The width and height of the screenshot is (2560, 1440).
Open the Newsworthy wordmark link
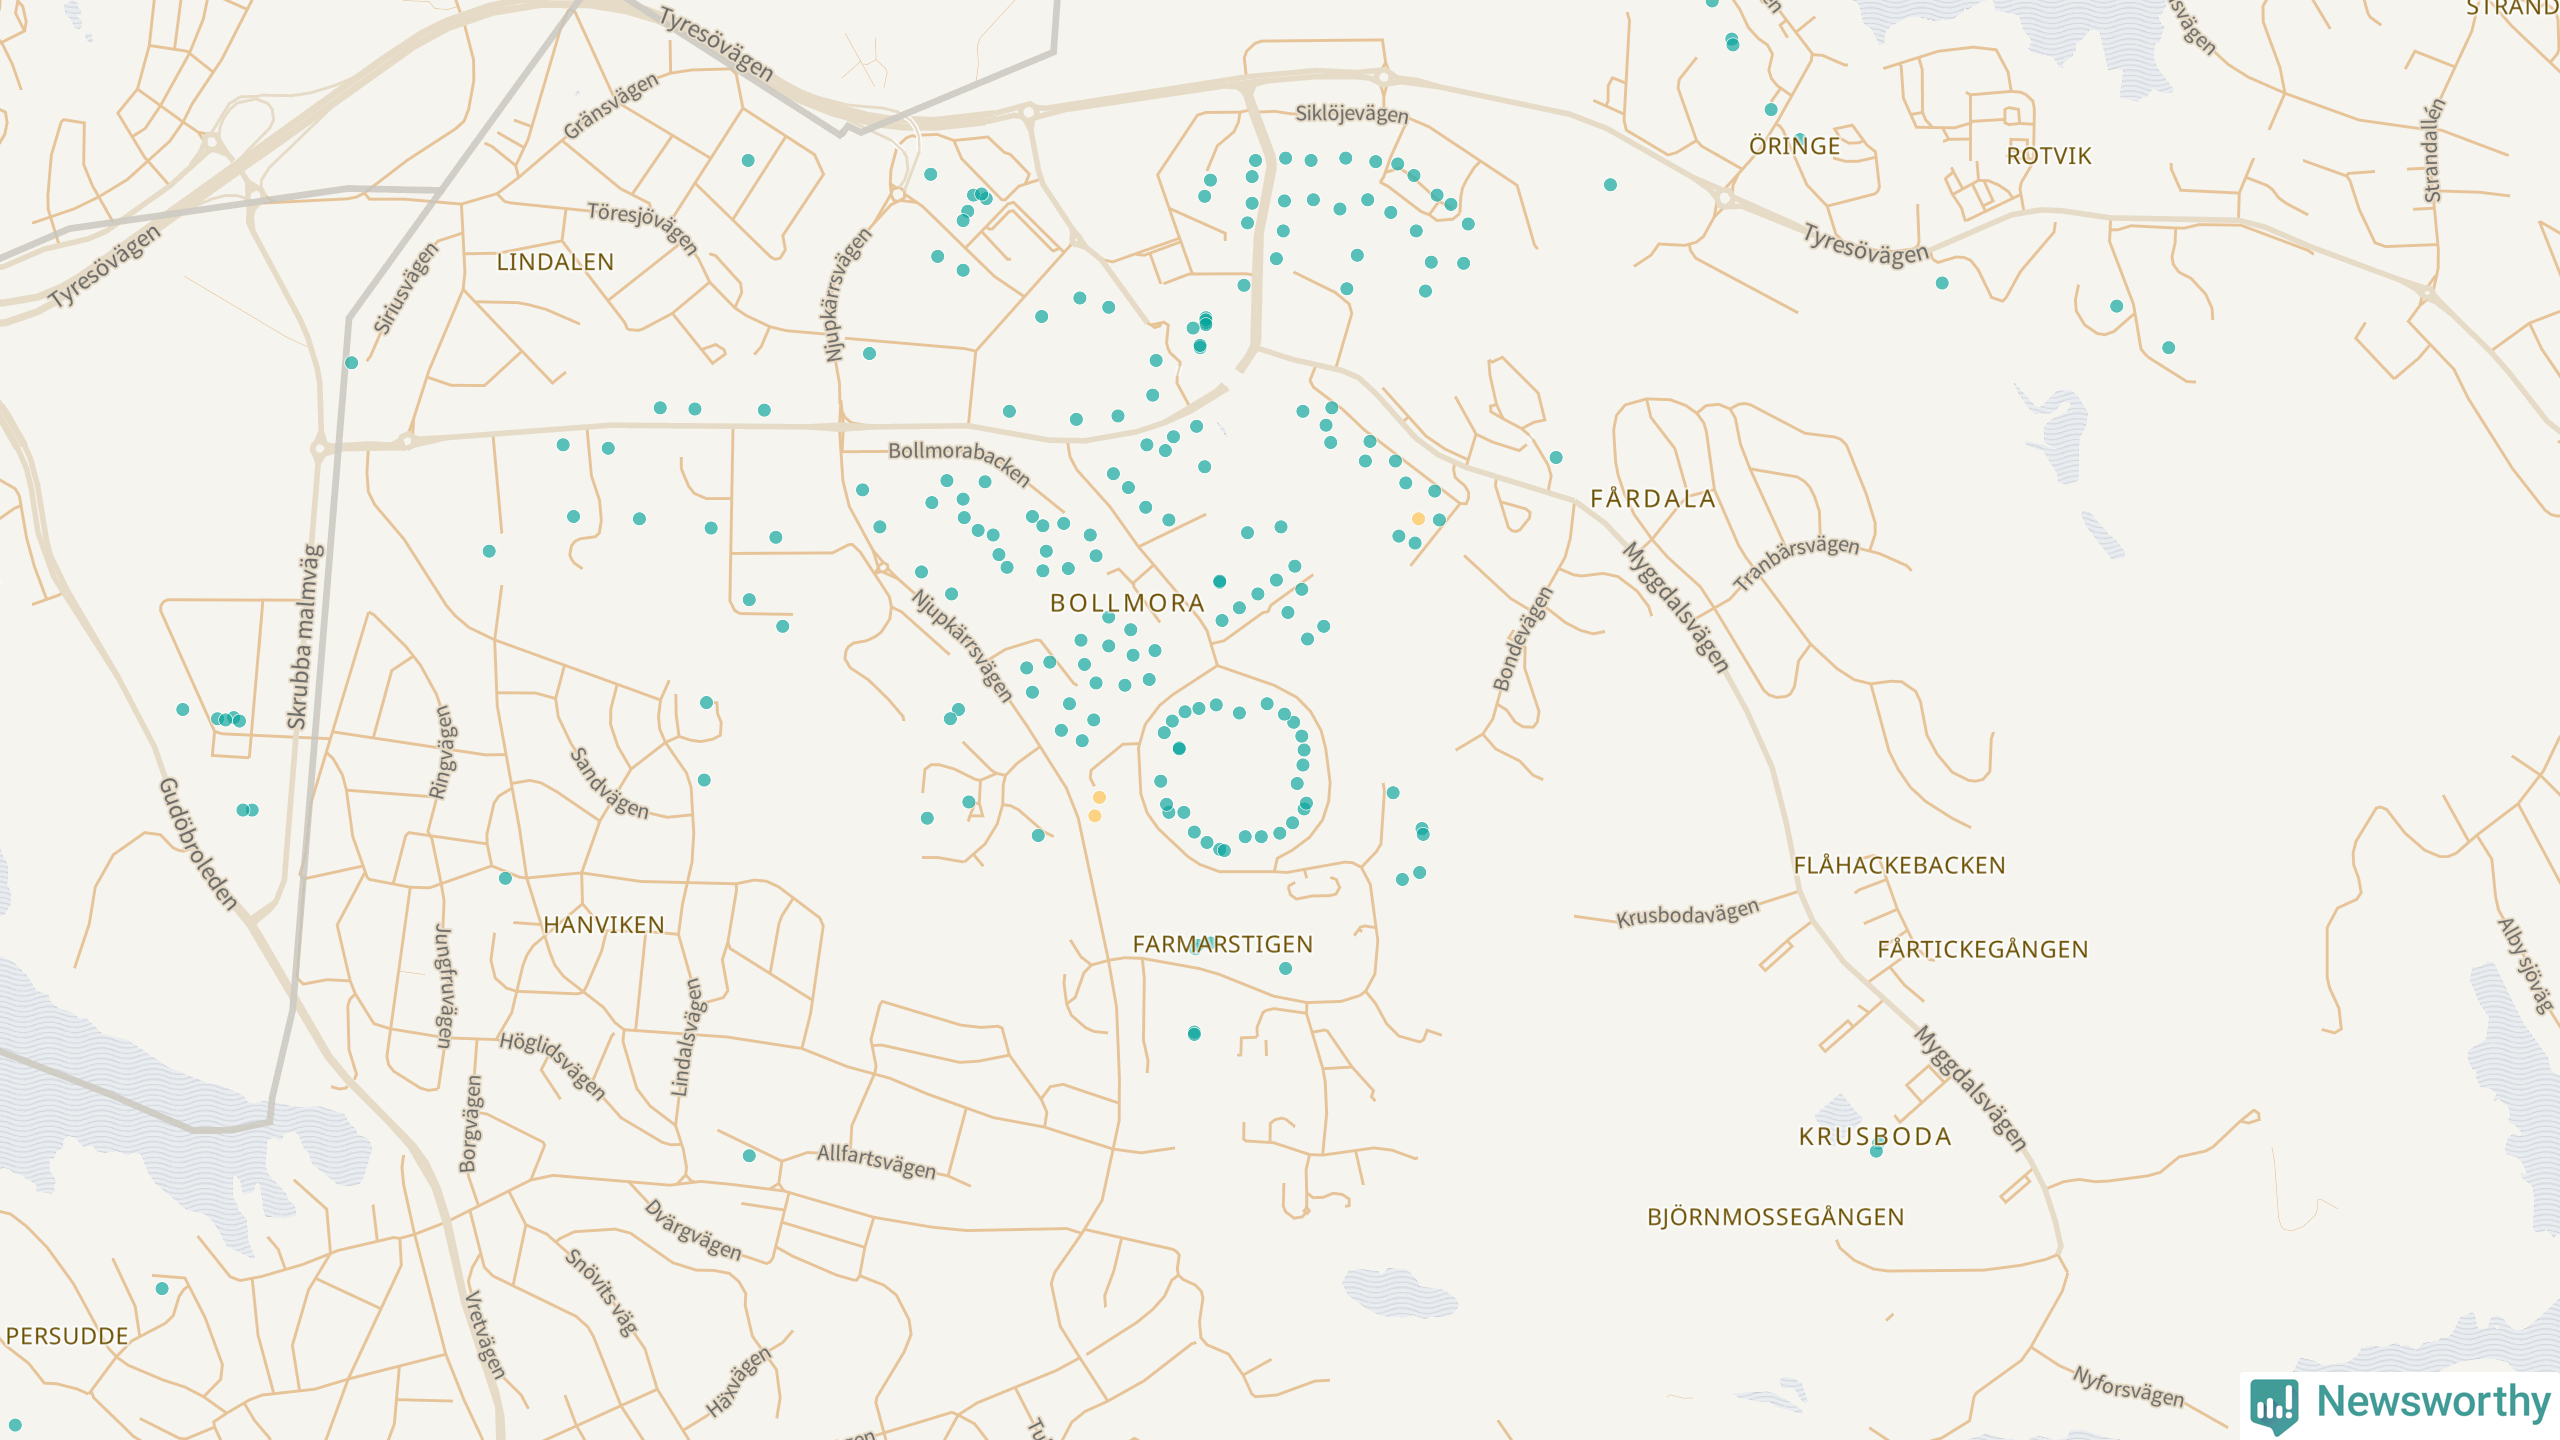pos(2433,1402)
